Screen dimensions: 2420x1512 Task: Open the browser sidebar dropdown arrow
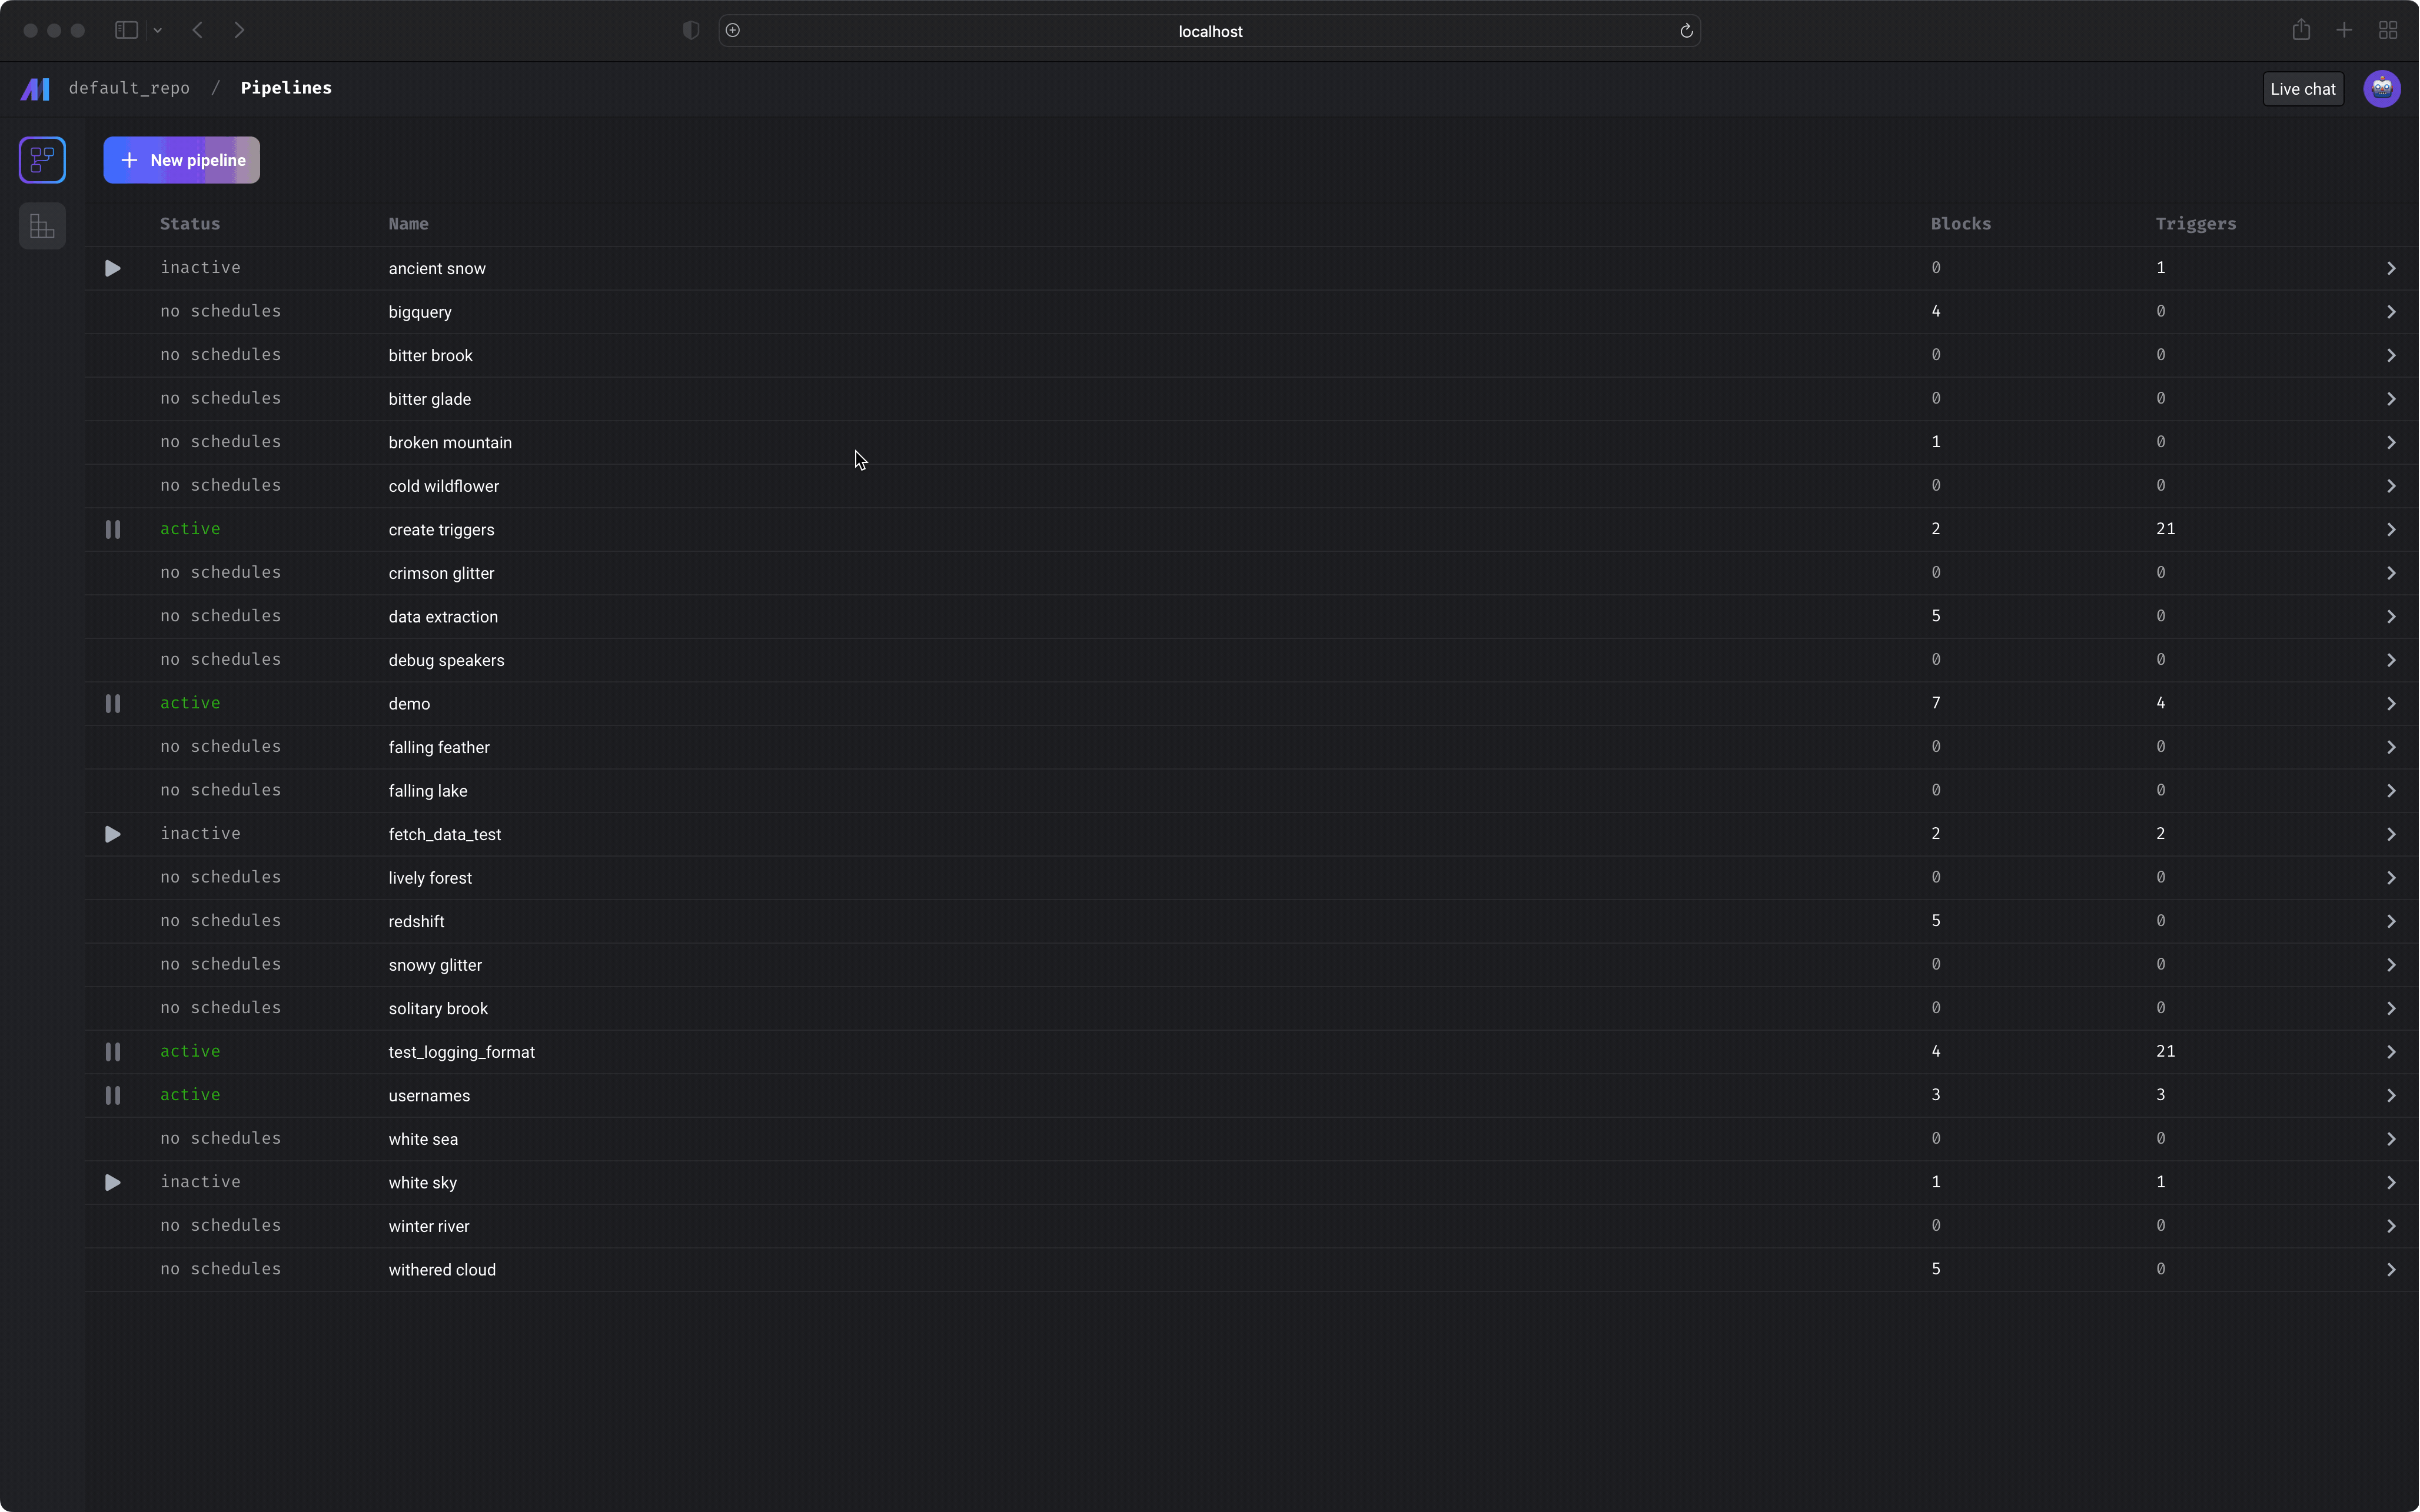tap(158, 31)
